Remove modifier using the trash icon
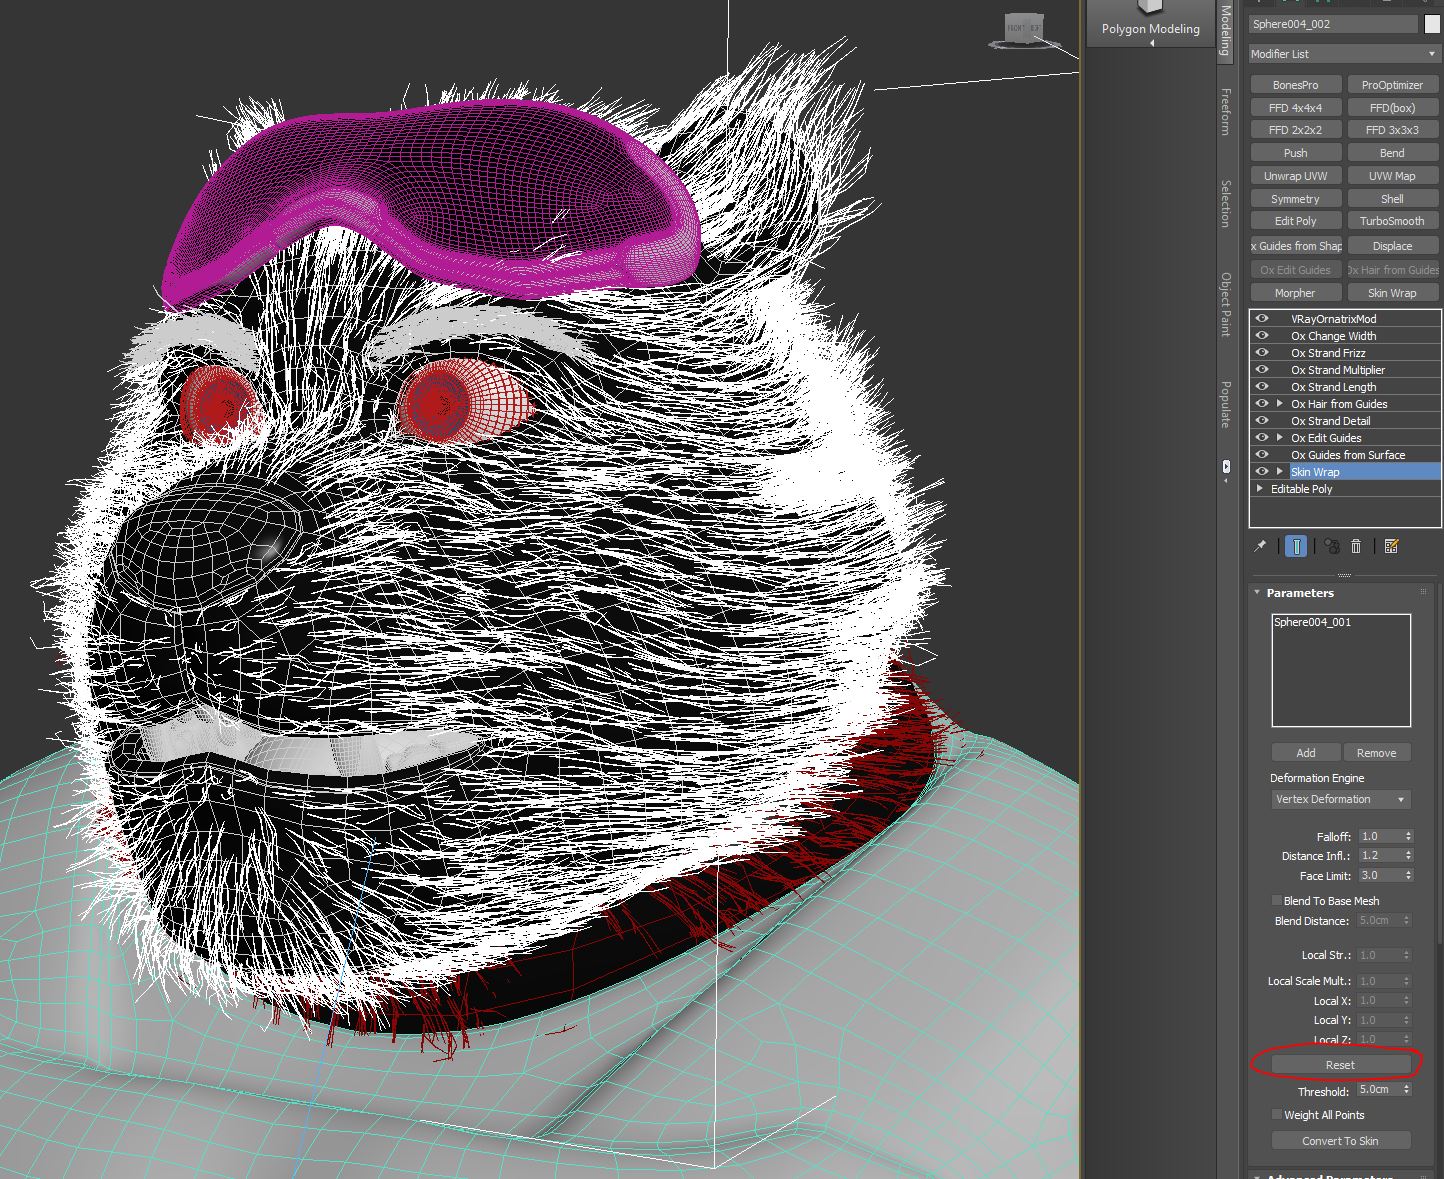The image size is (1444, 1179). tap(1356, 546)
